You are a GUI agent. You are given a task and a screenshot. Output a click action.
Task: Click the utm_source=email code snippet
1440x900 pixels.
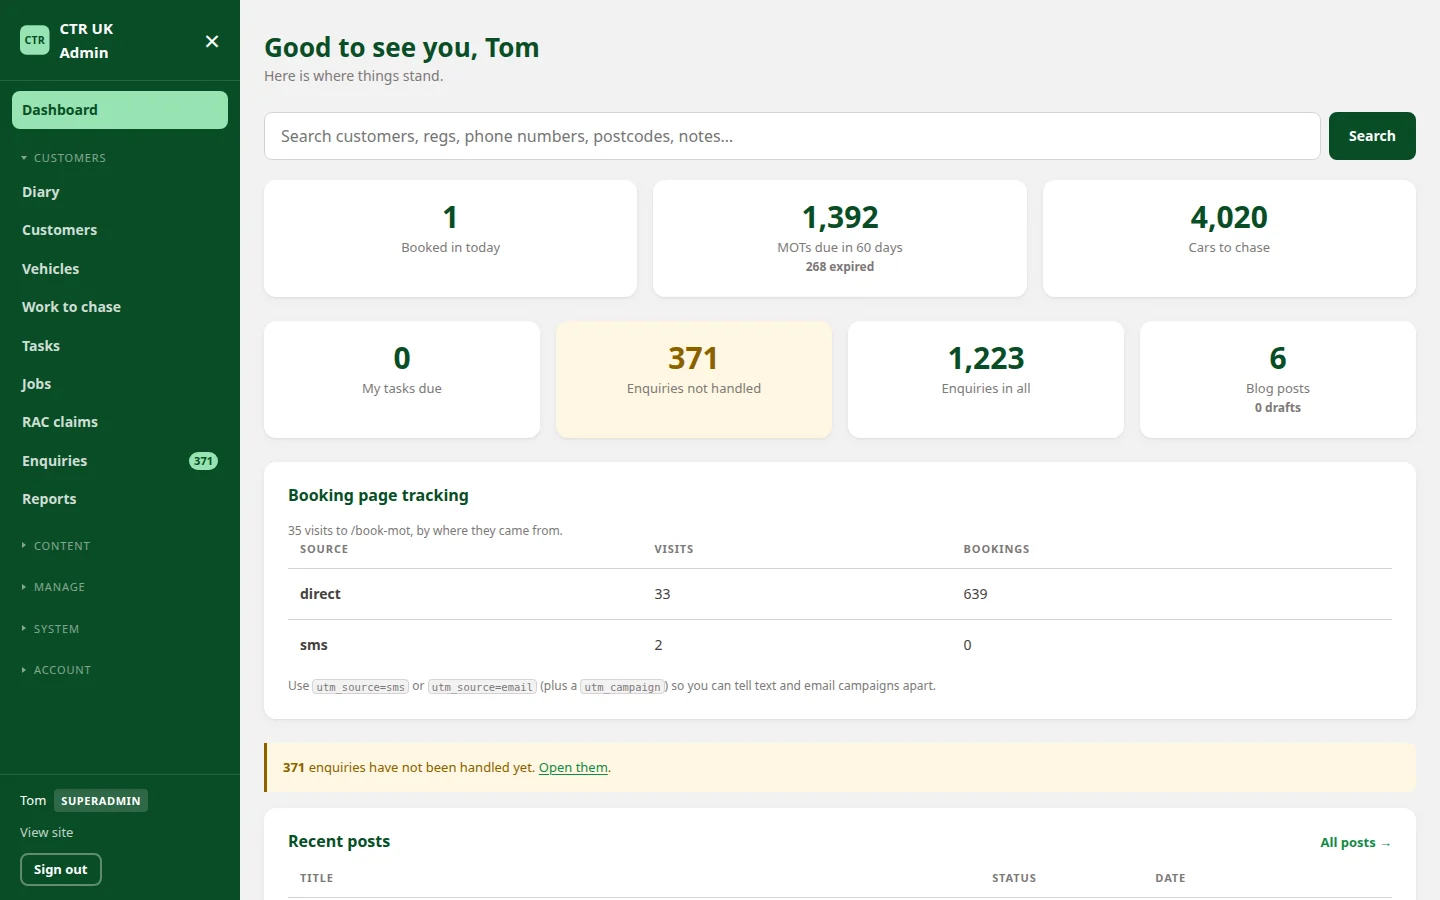pos(482,687)
